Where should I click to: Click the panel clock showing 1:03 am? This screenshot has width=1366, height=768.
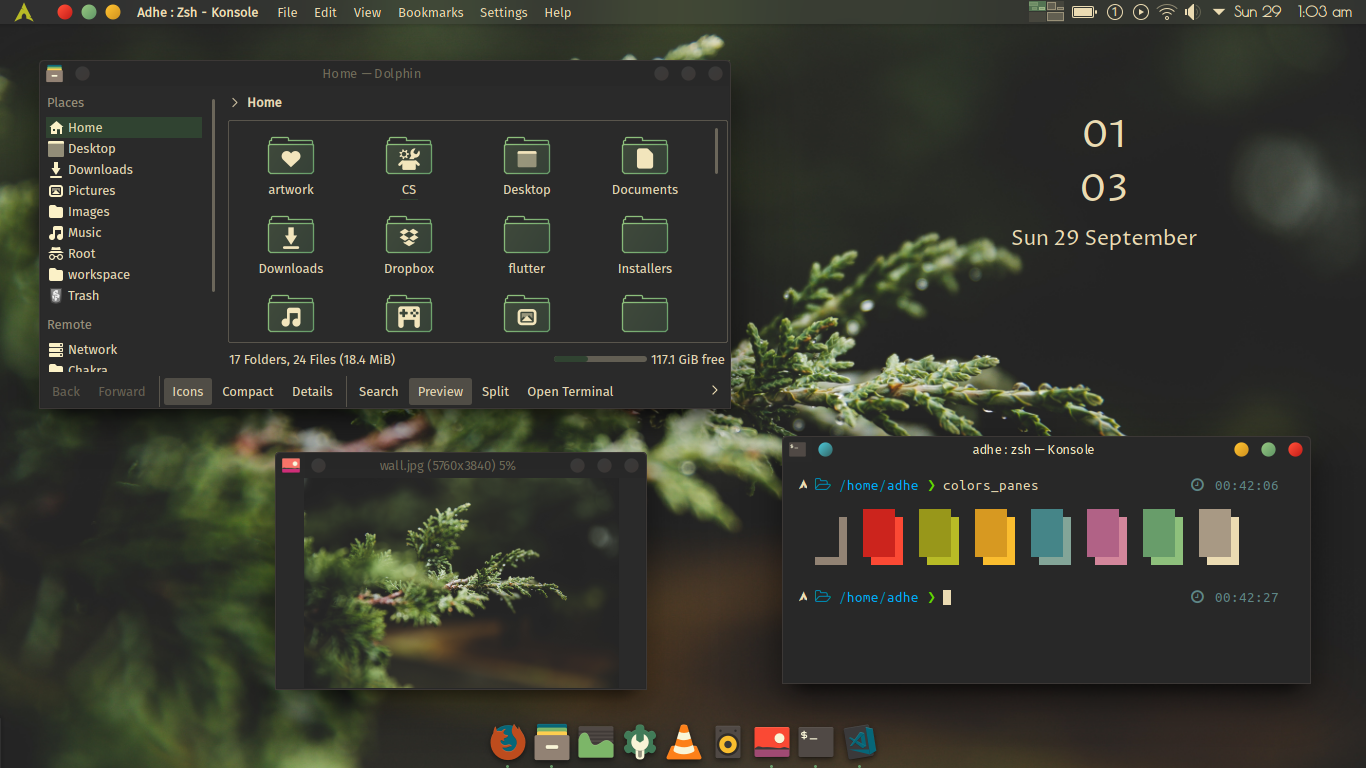[x=1324, y=12]
